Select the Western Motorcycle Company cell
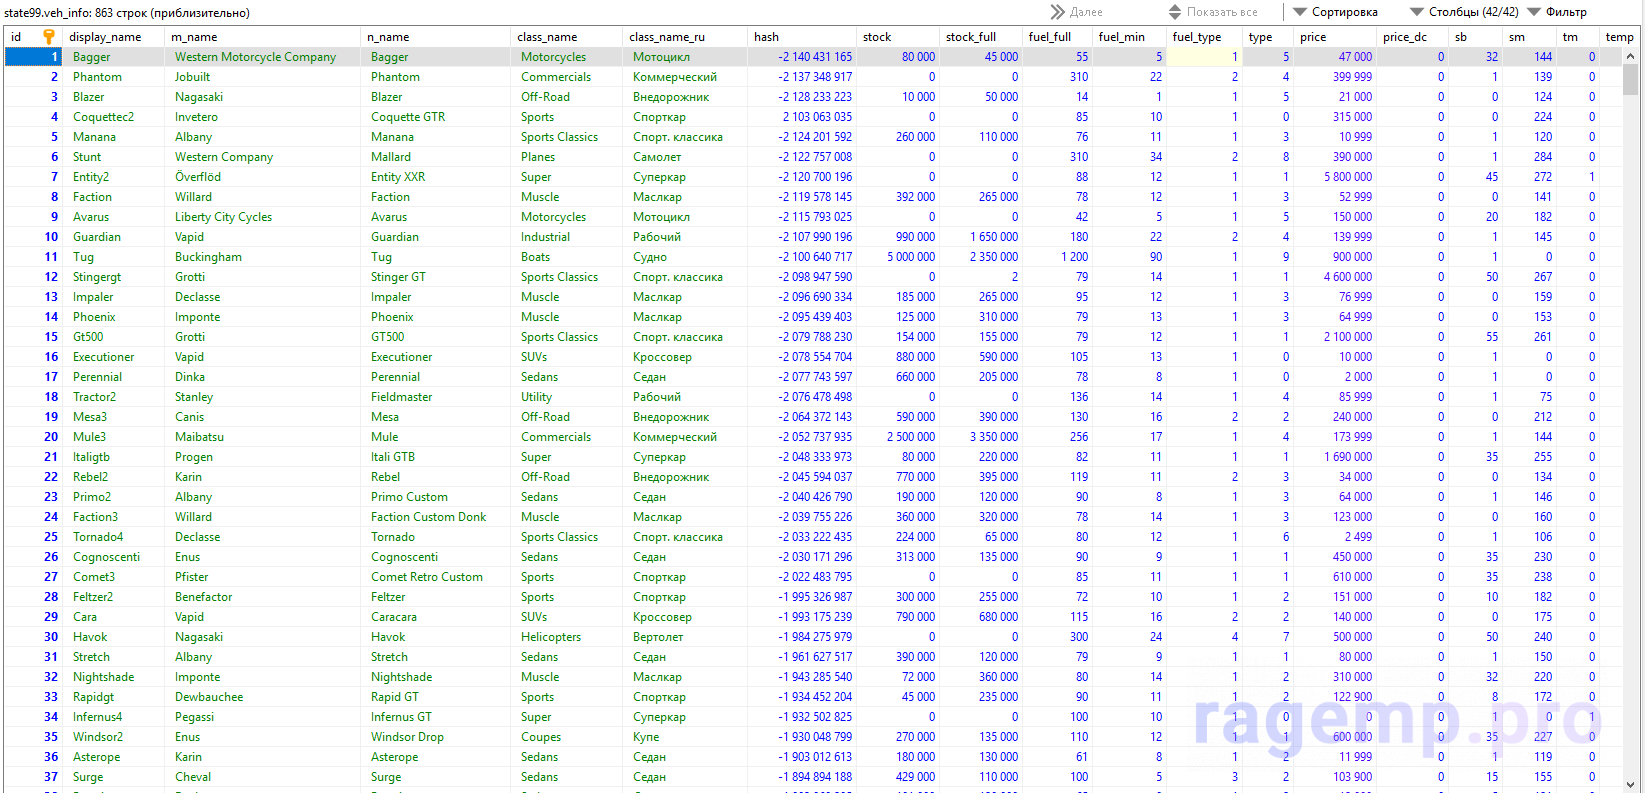Viewport: 1645px width, 793px height. (256, 57)
